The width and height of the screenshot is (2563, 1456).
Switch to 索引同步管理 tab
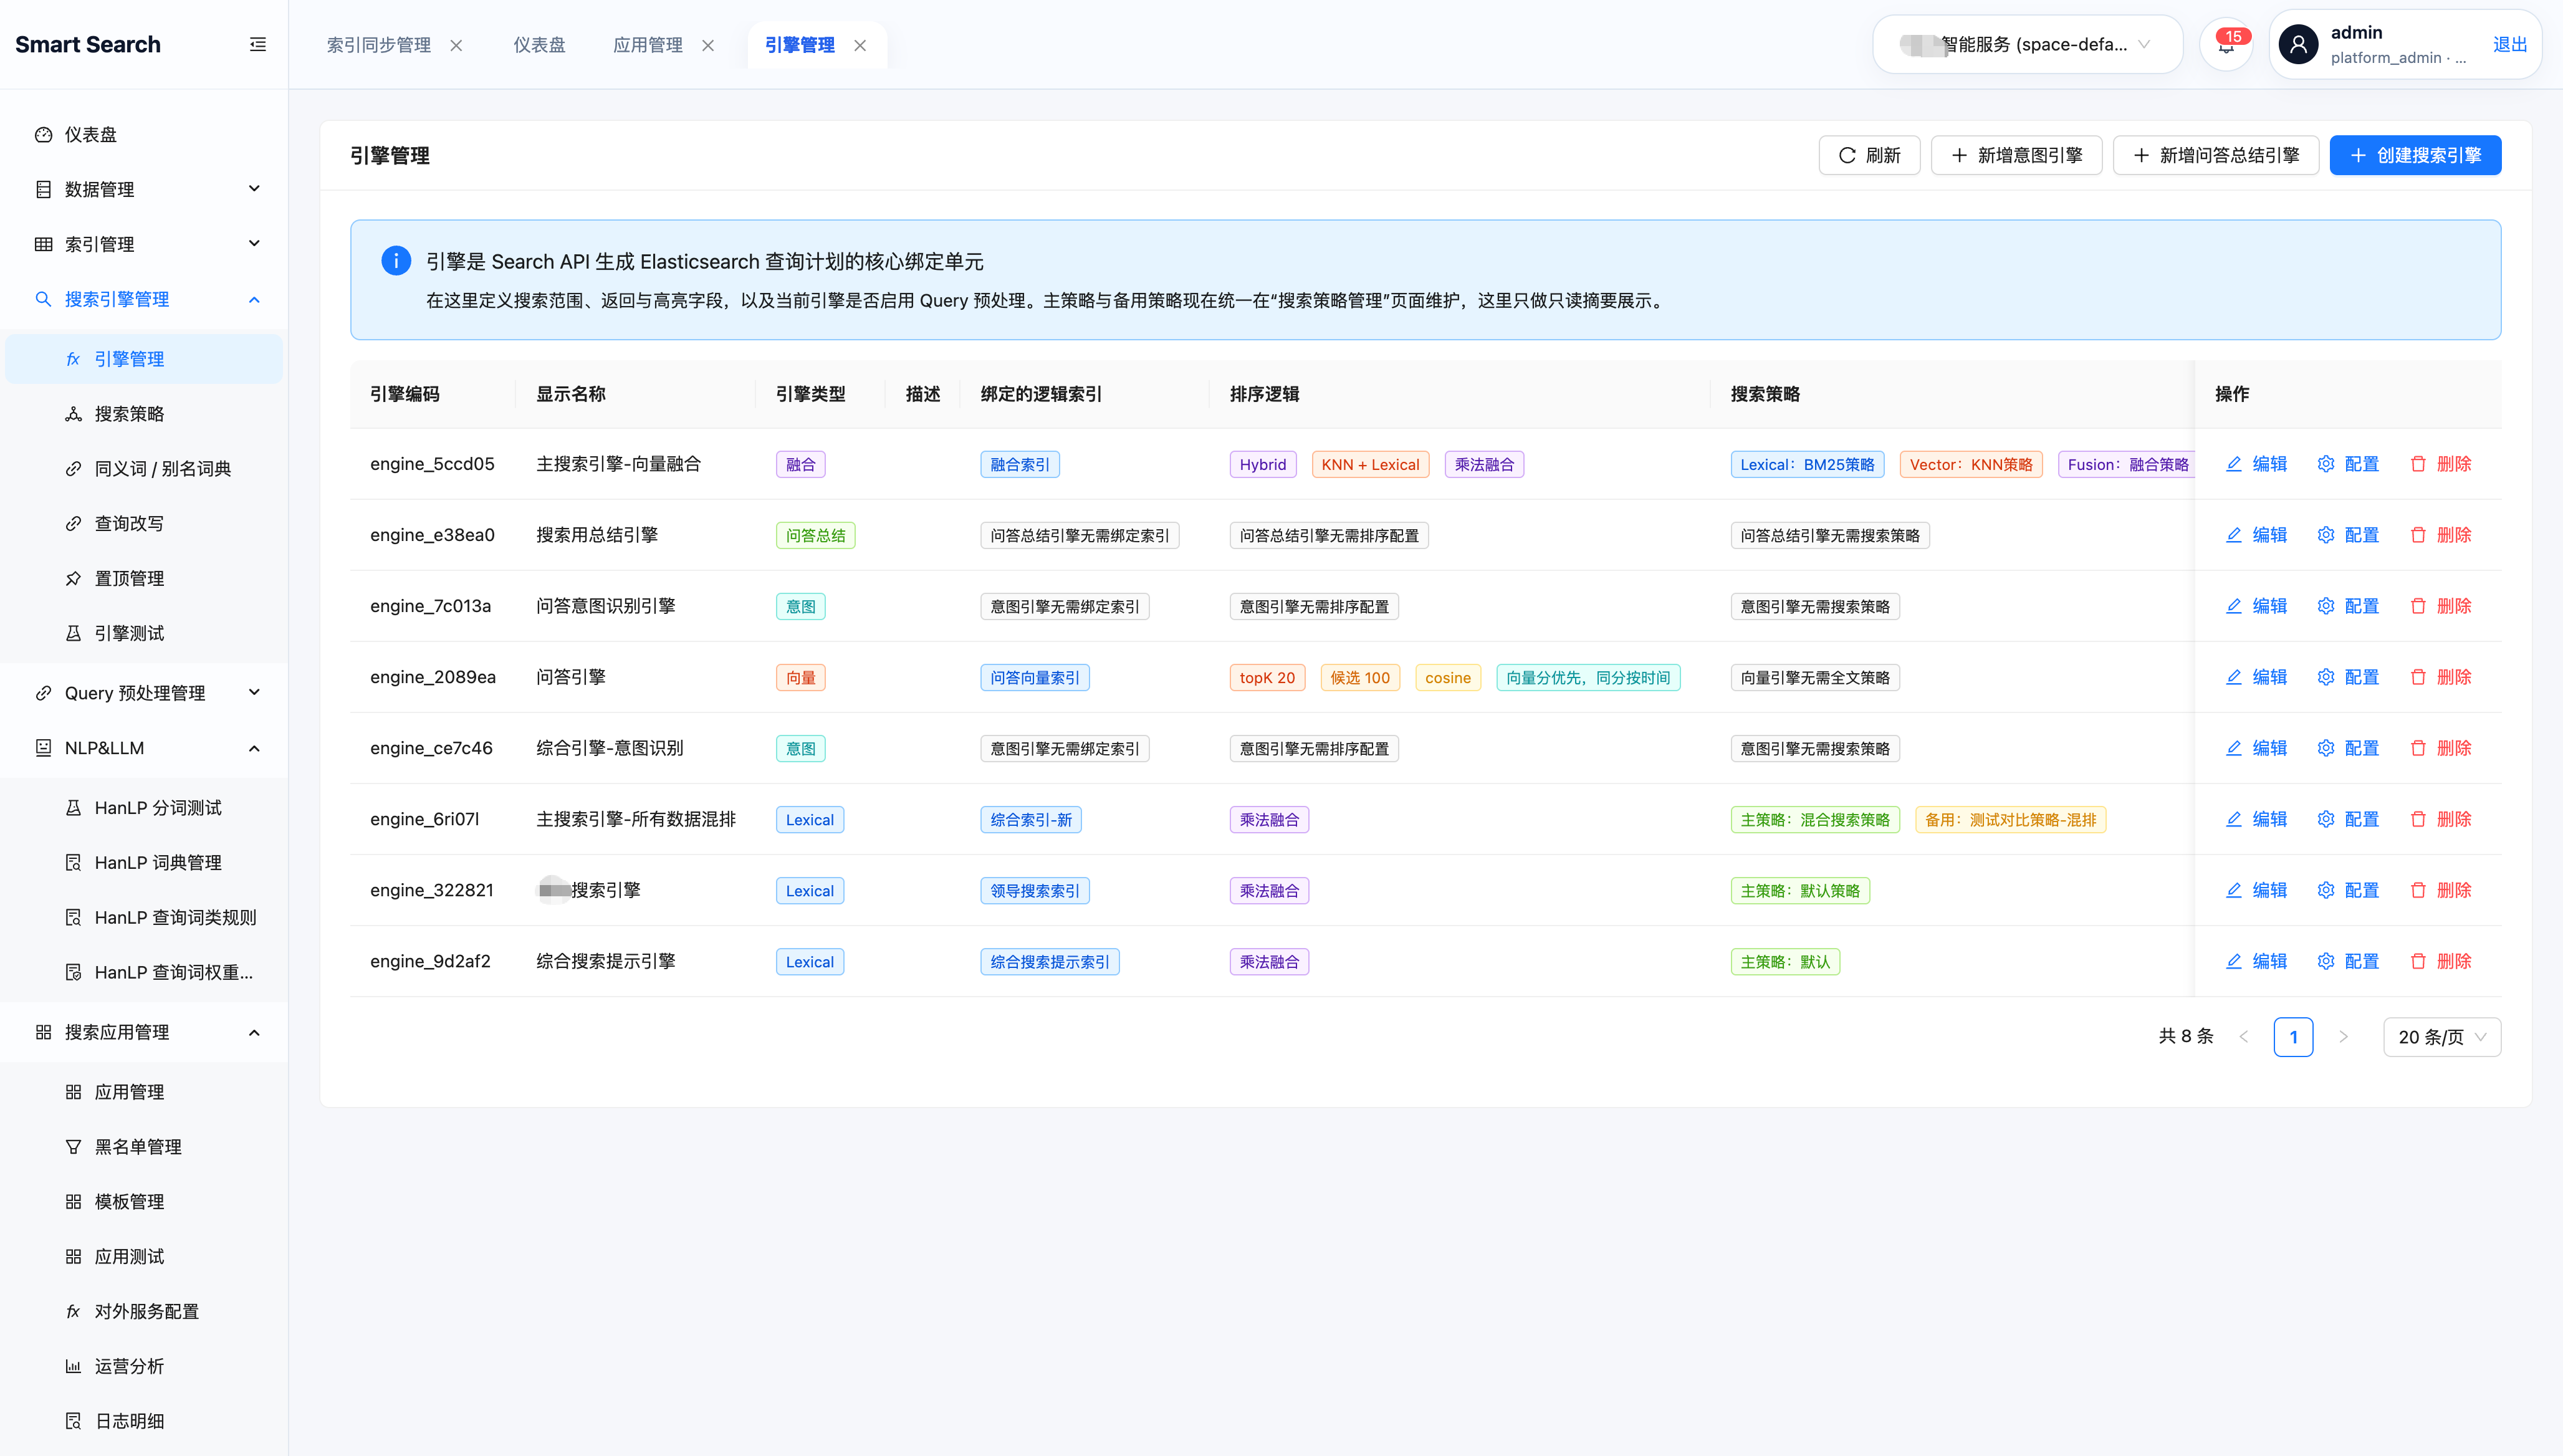[378, 45]
